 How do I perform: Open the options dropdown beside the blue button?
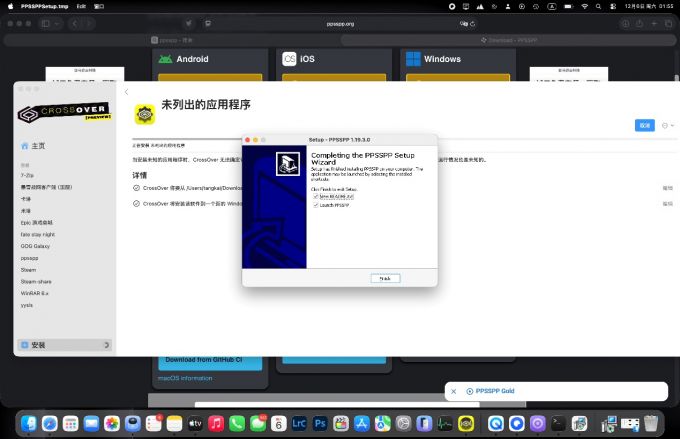667,125
